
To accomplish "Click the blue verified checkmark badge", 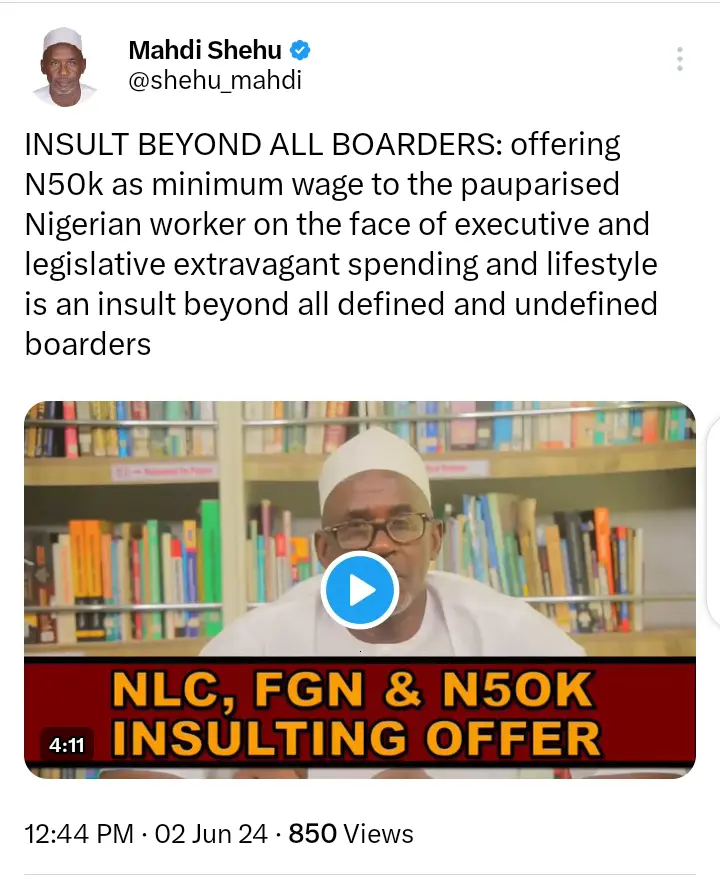I will click(x=300, y=50).
